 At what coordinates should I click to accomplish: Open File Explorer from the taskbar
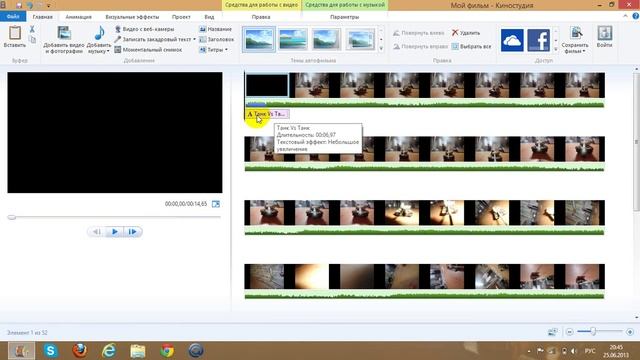pyautogui.click(x=138, y=351)
